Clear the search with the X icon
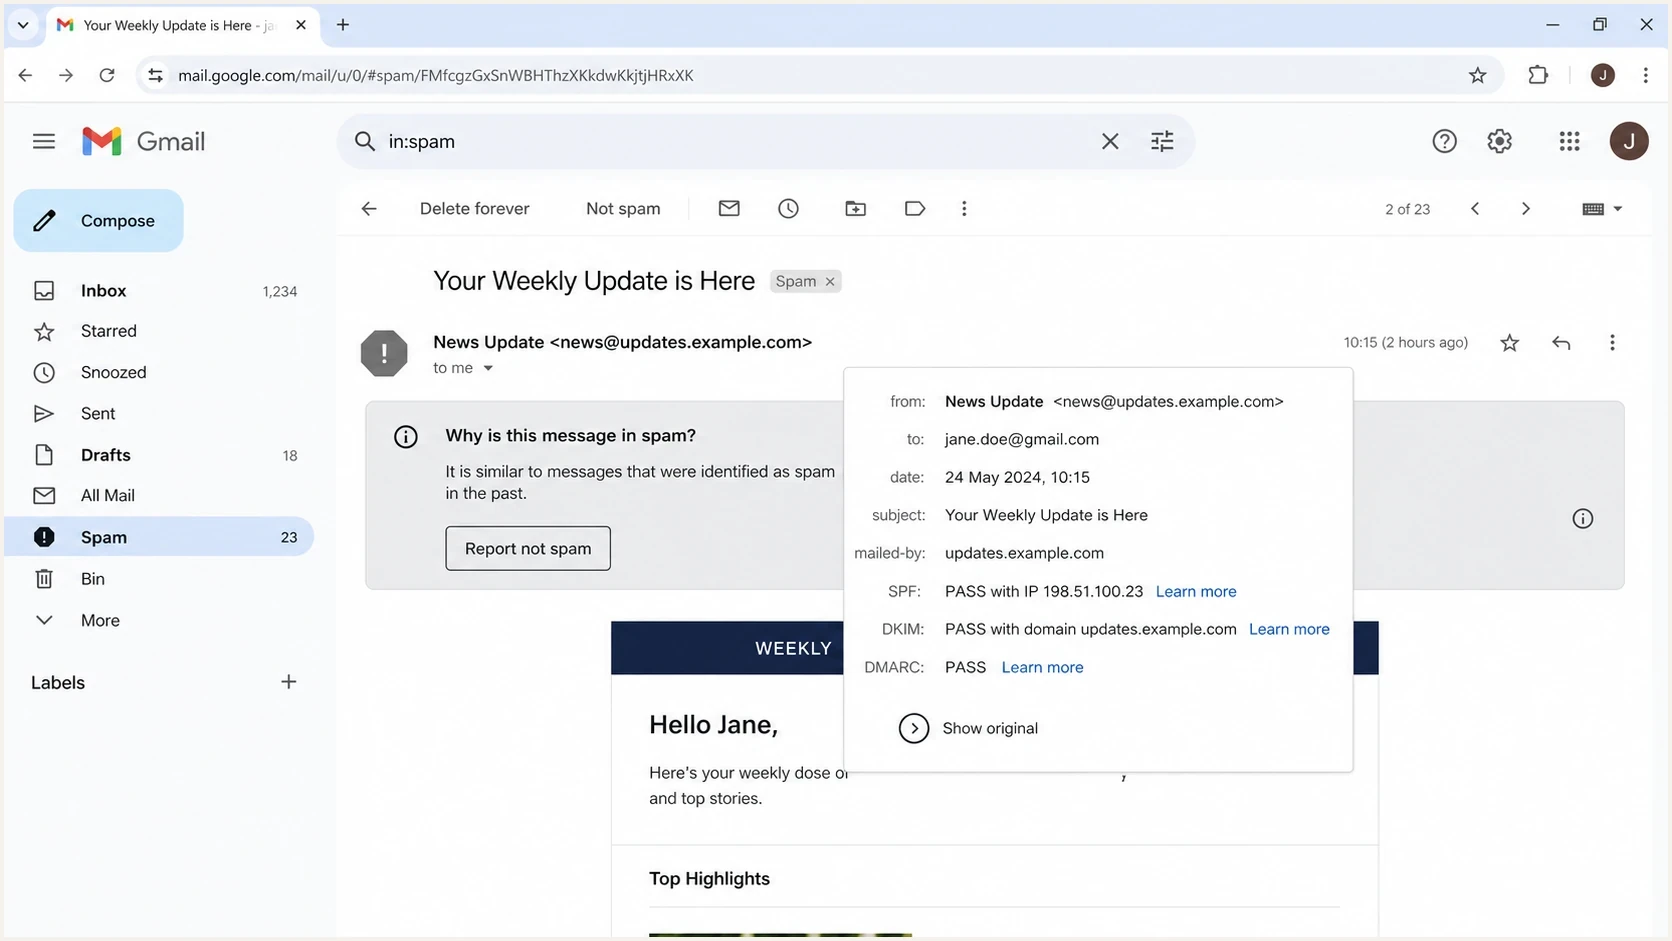This screenshot has height=941, width=1672. point(1110,141)
